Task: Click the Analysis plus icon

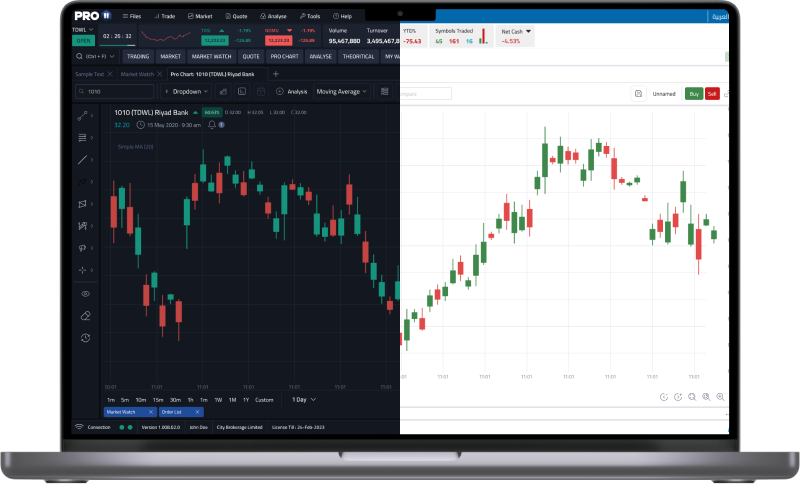Action: click(x=280, y=91)
